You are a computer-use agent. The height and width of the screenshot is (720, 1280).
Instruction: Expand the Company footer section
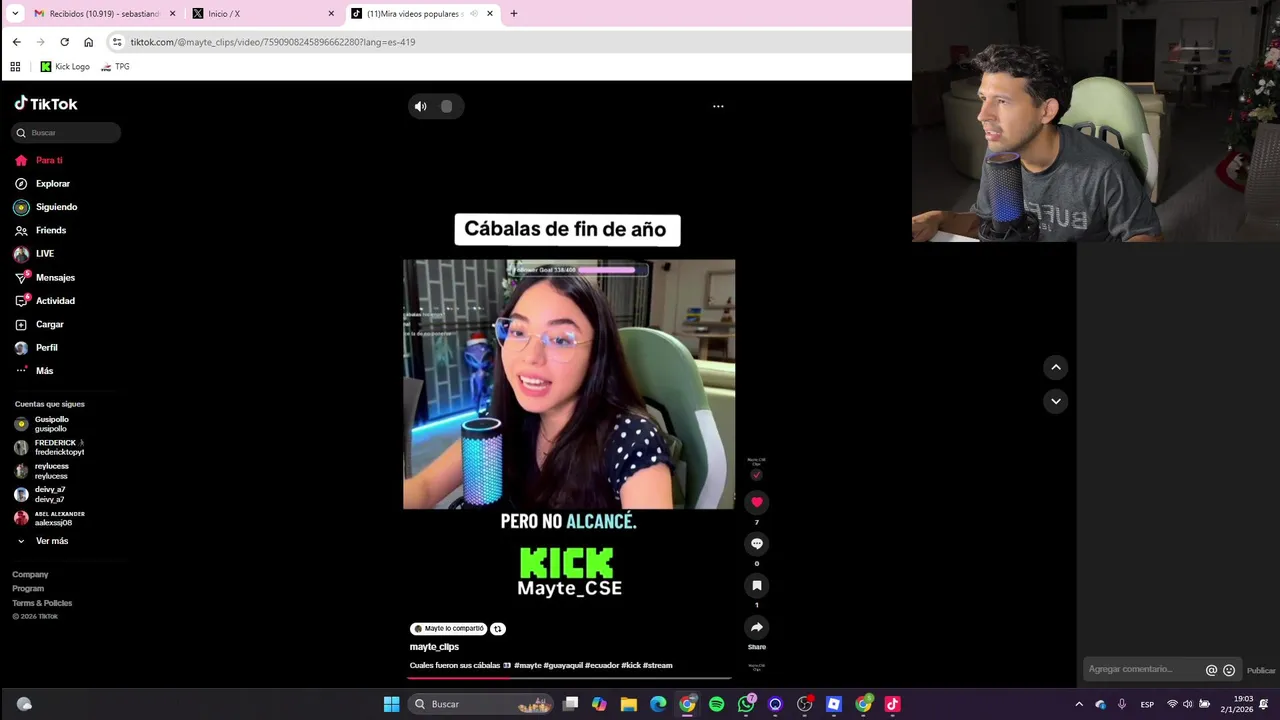[30, 575]
